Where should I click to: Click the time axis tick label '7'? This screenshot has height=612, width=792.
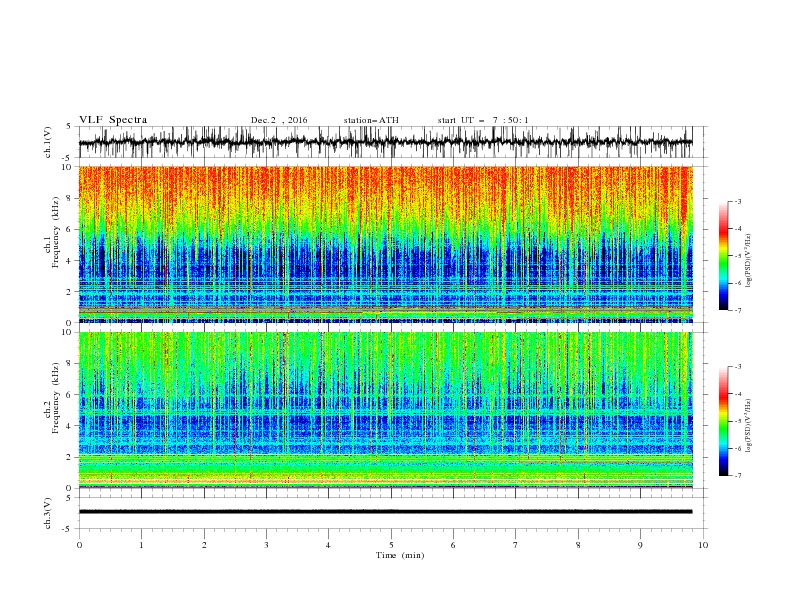(x=516, y=545)
